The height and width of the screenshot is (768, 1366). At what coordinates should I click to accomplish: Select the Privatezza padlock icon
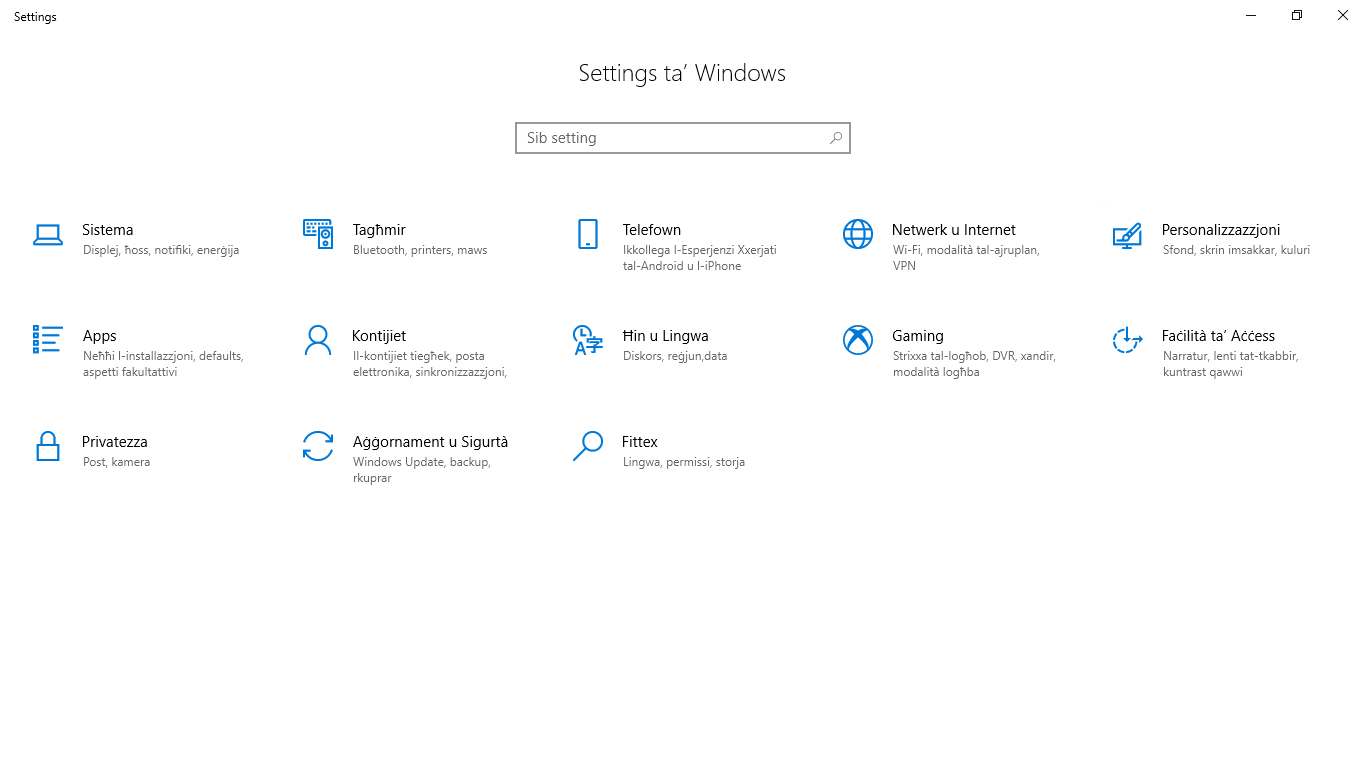tap(48, 446)
